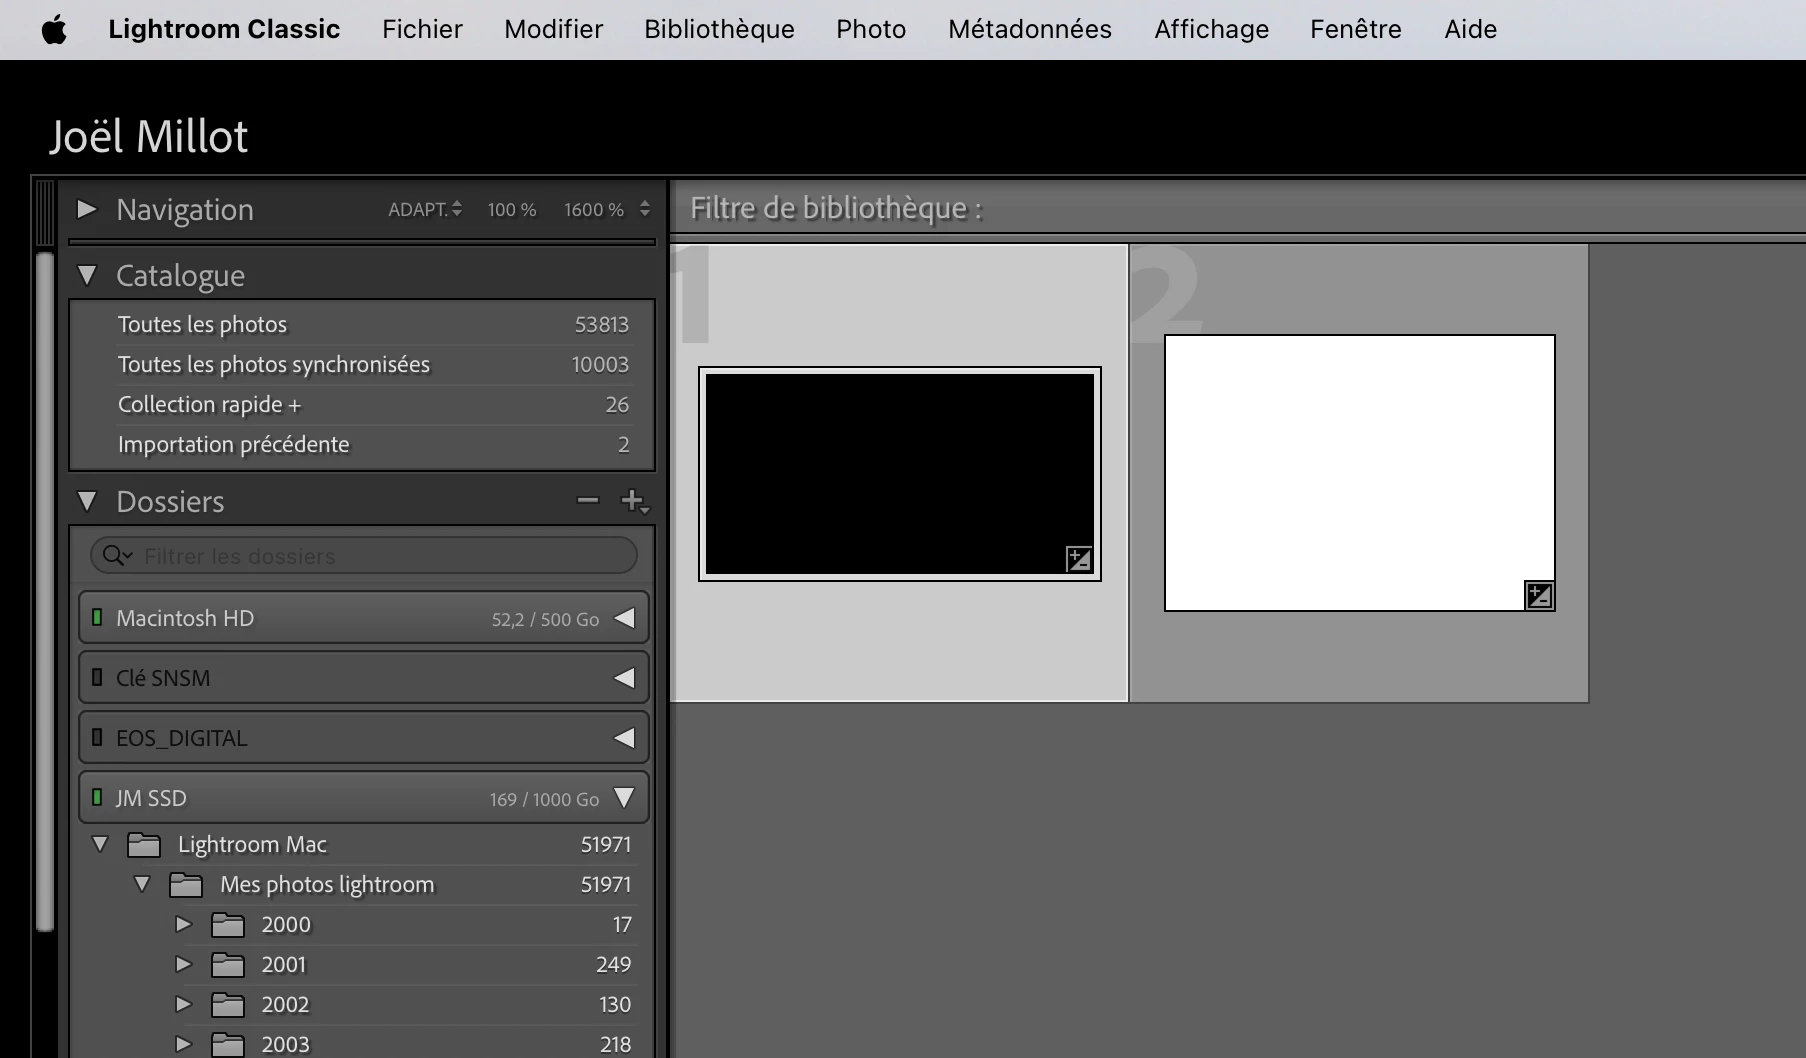This screenshot has height=1058, width=1806.
Task: Open the folder filter magnifier dropdown
Action: click(117, 556)
